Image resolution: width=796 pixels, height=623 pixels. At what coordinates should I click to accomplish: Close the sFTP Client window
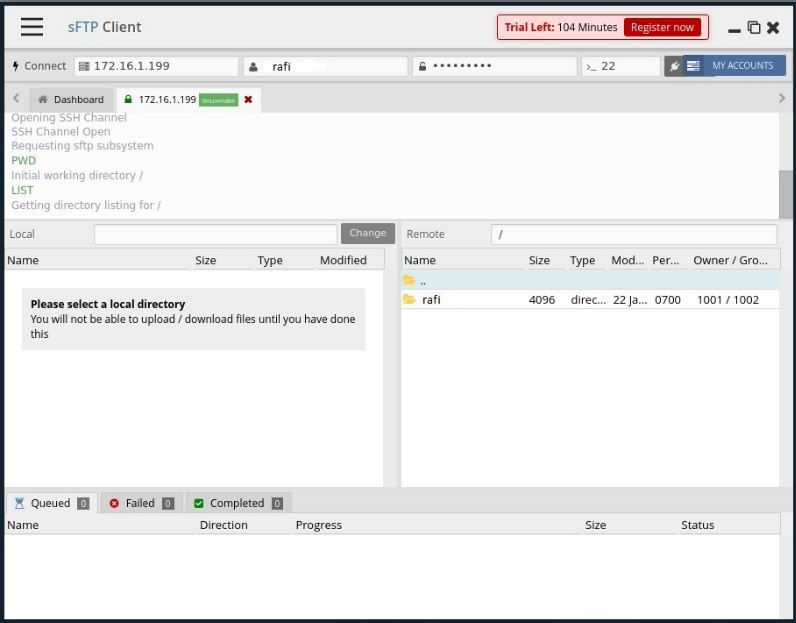[773, 27]
